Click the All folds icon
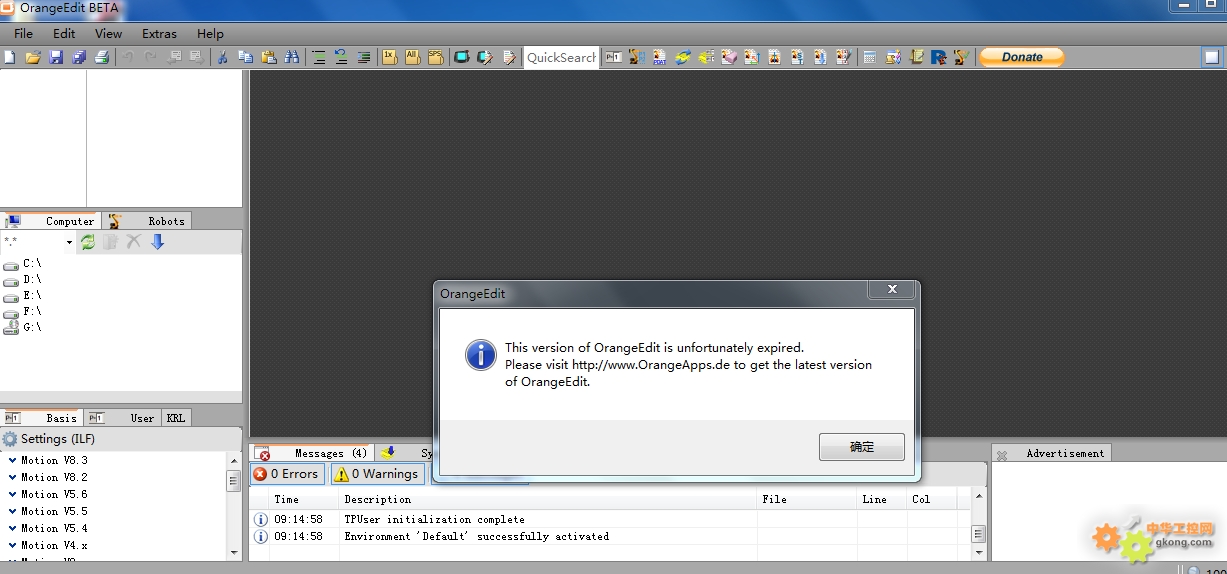Screen dimensions: 1227x574 (x=412, y=57)
